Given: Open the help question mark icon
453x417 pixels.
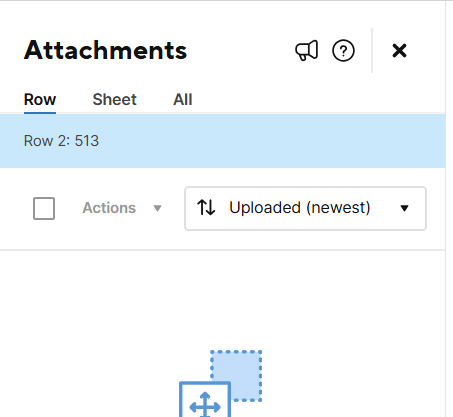Looking at the screenshot, I should 343,51.
